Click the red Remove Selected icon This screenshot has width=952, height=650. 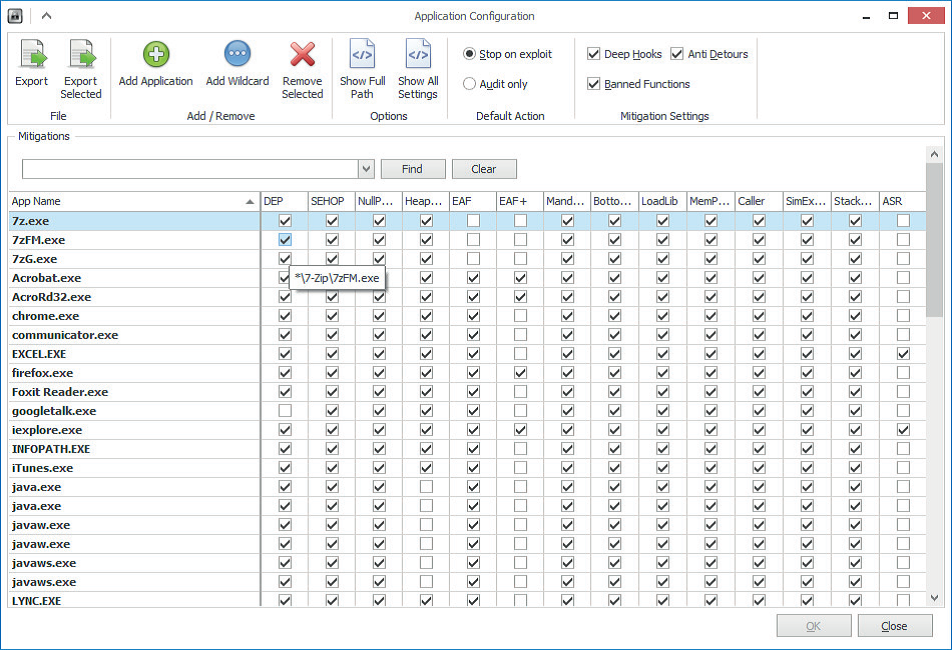pos(302,54)
